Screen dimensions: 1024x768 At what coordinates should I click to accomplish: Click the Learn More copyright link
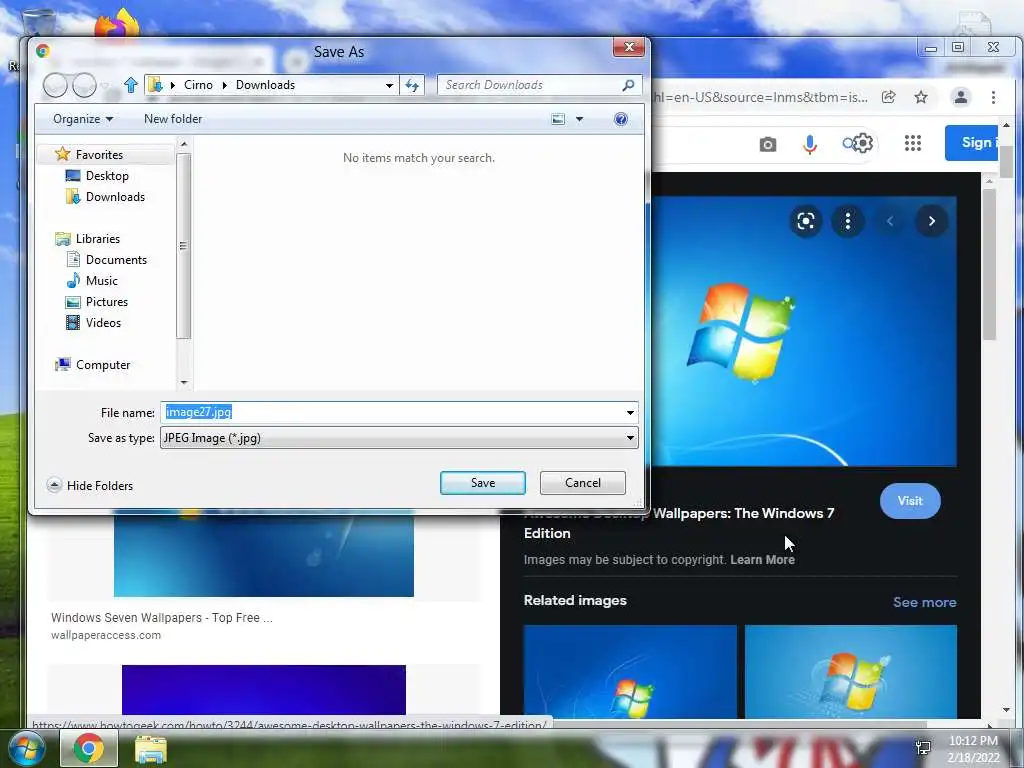click(x=762, y=560)
